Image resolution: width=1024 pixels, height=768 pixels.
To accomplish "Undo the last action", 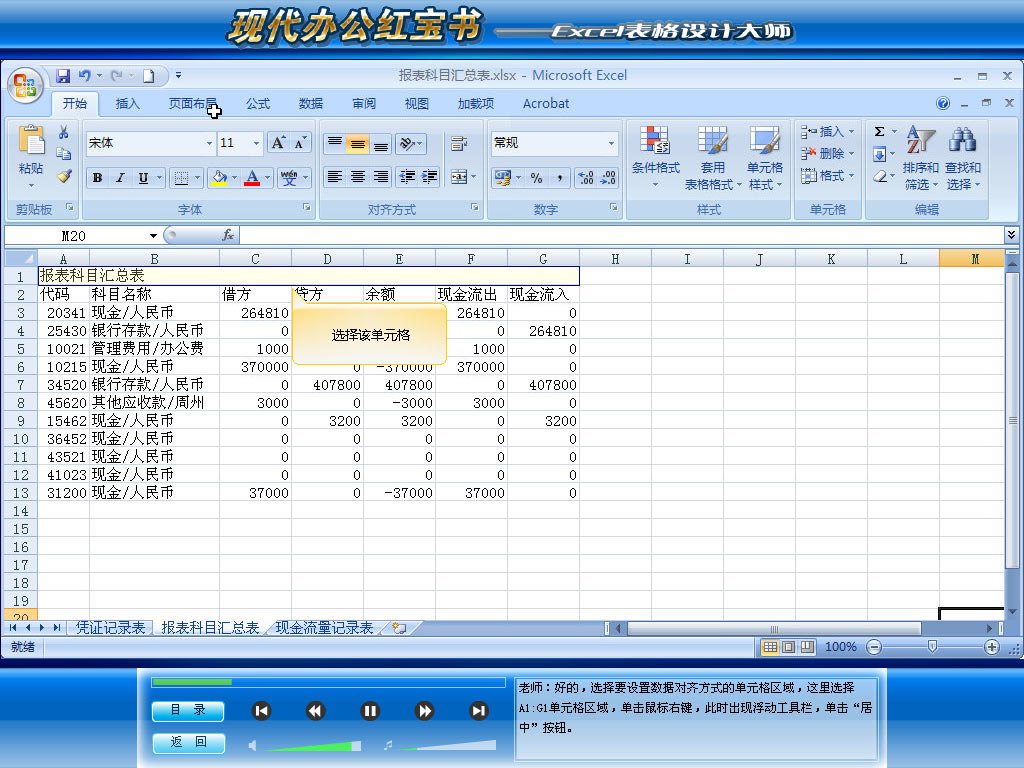I will [x=85, y=76].
